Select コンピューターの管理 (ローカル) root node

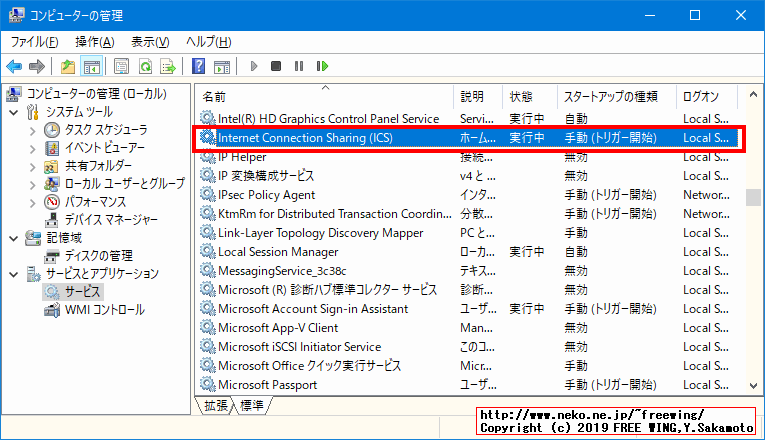[x=97, y=94]
